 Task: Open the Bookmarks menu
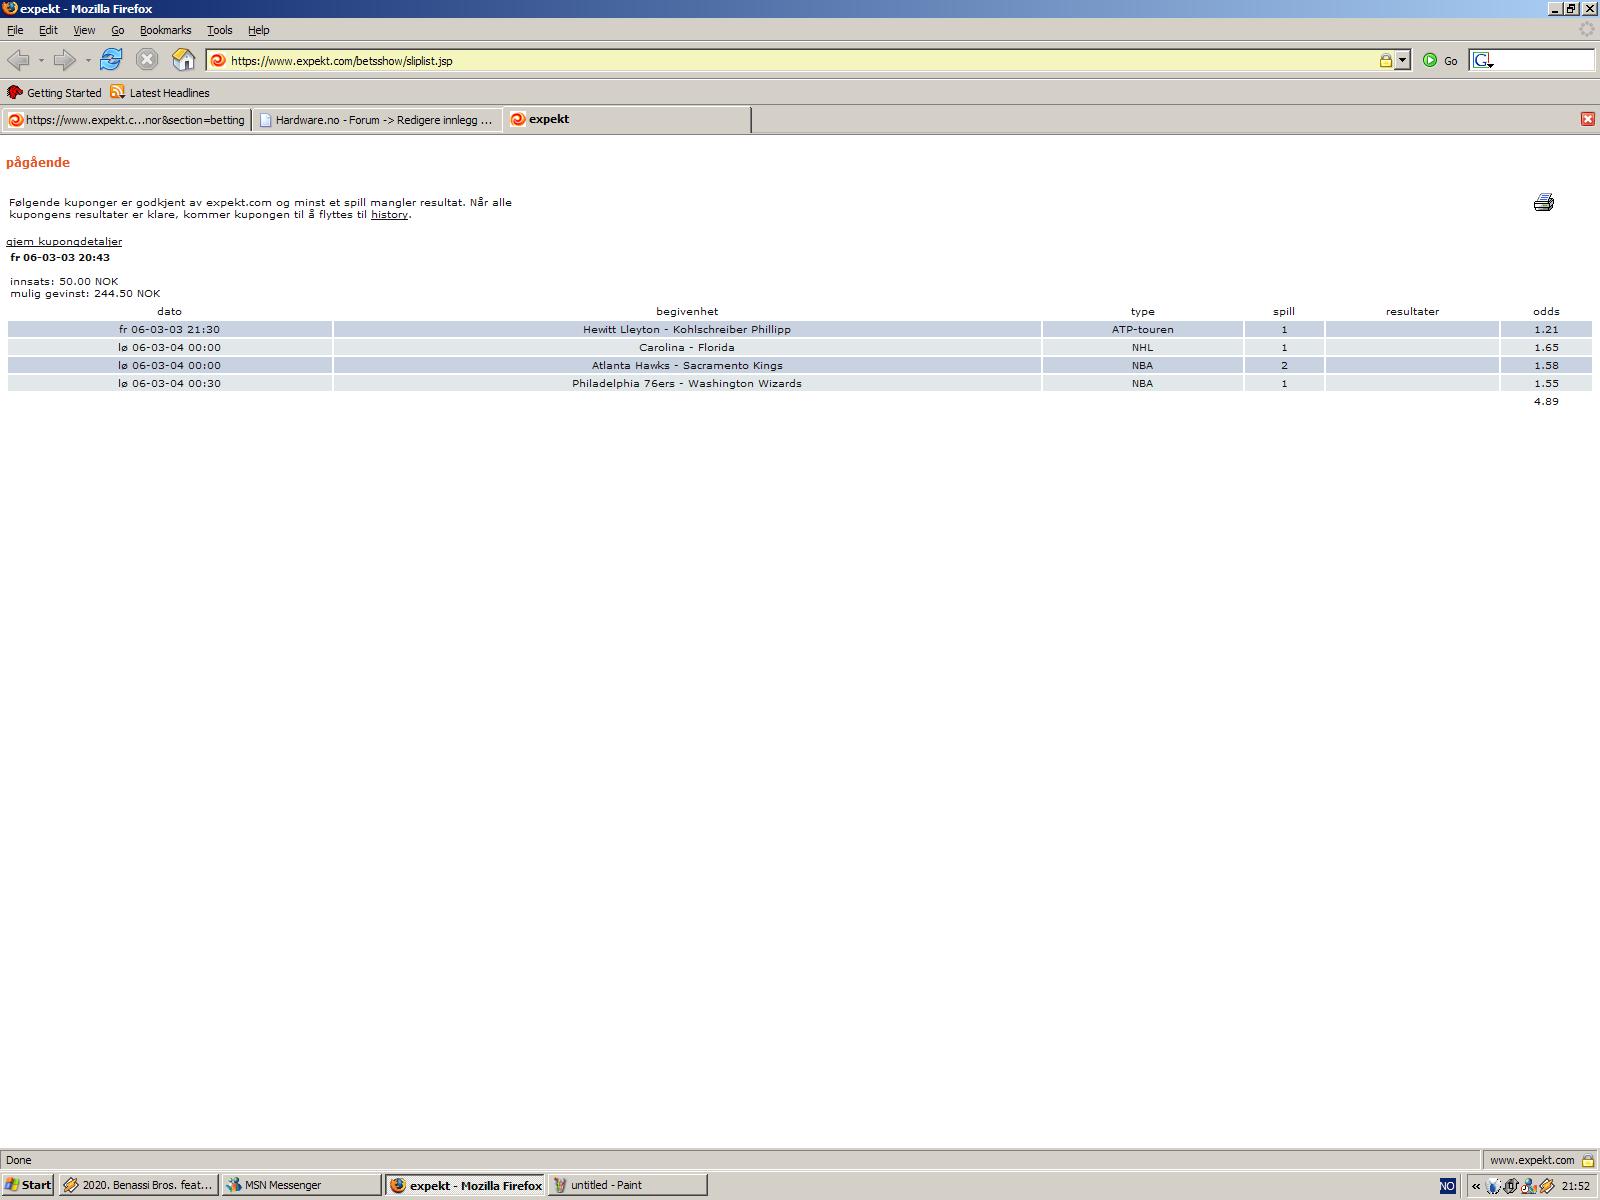click(165, 30)
